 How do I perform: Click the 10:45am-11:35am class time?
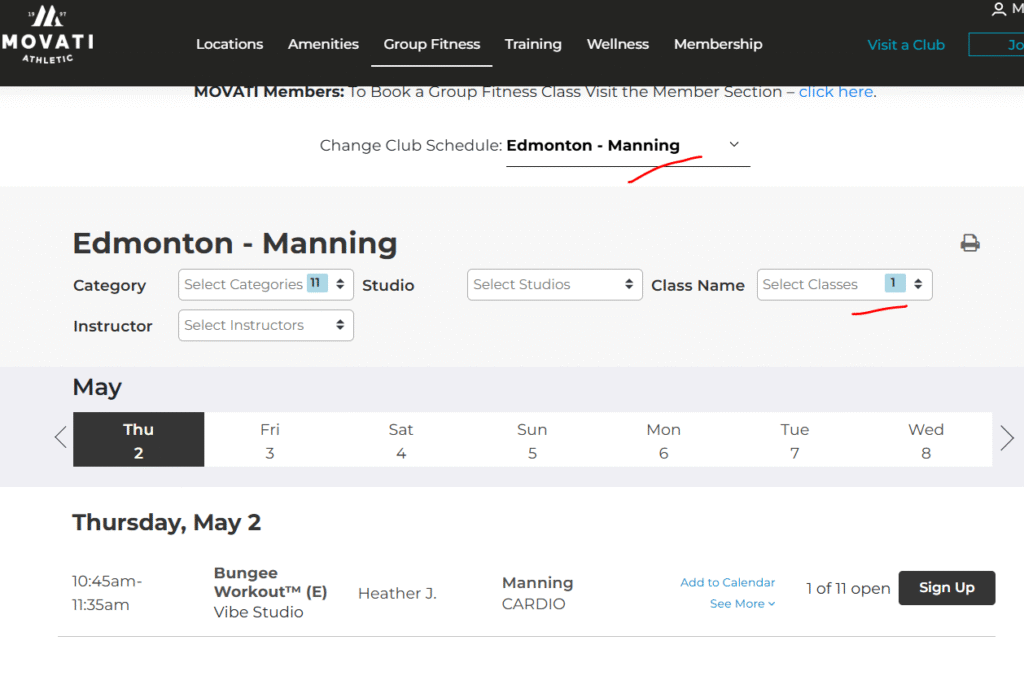tap(107, 593)
